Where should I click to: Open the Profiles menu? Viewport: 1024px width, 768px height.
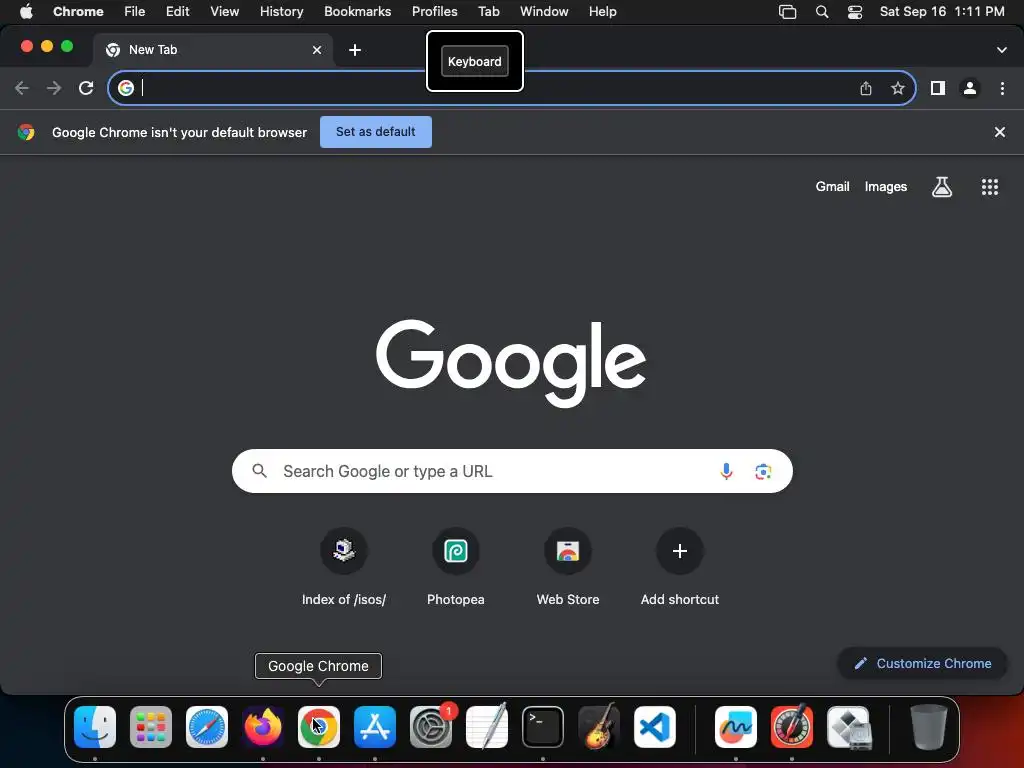point(434,12)
